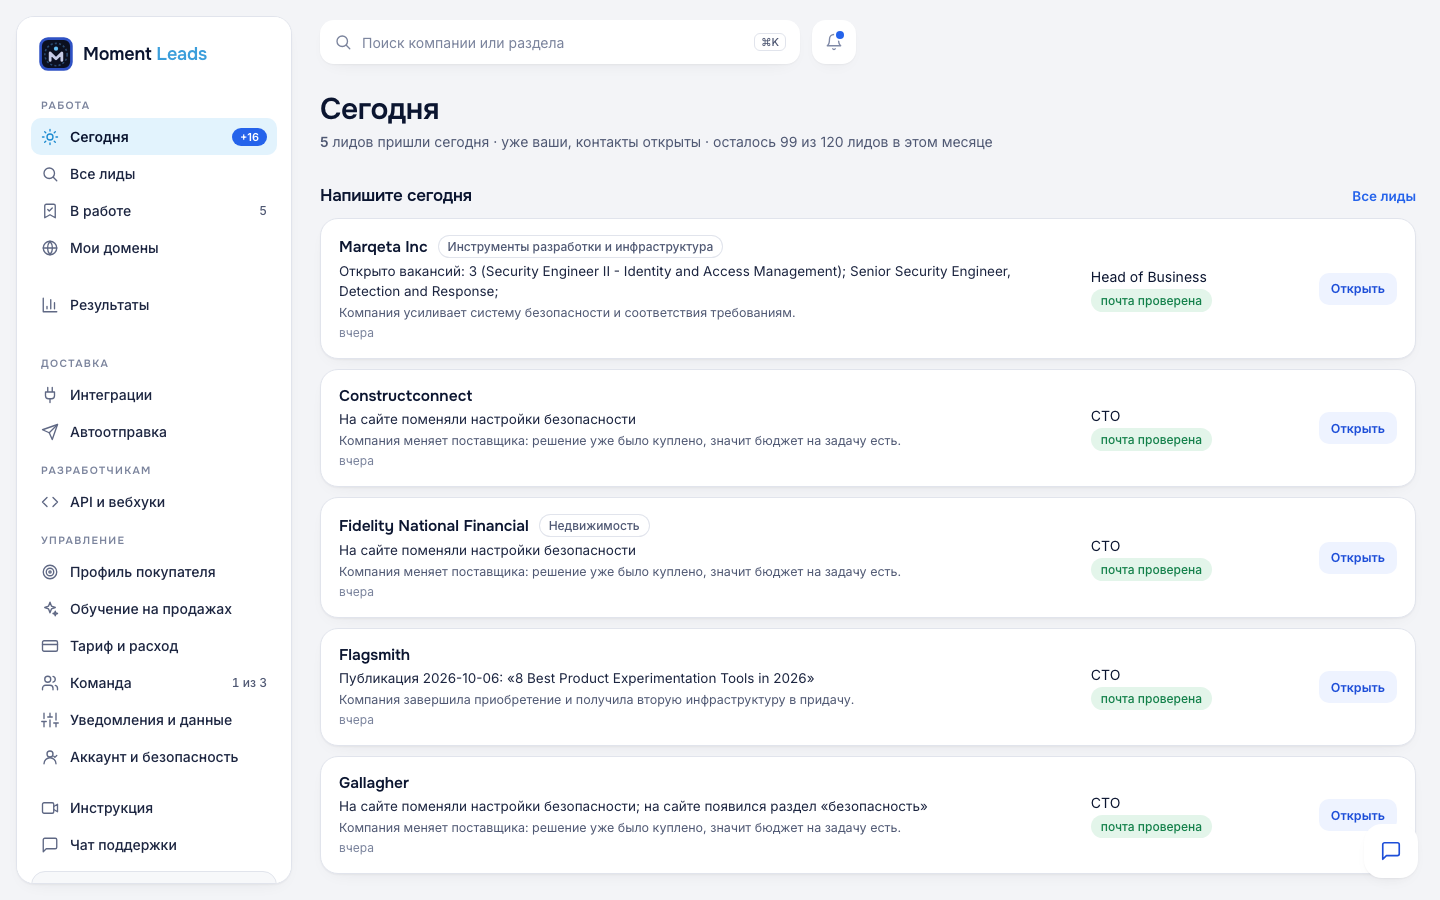Click the paper plane icon beside Автоотправка
Screen dimensions: 1440x900
point(50,432)
